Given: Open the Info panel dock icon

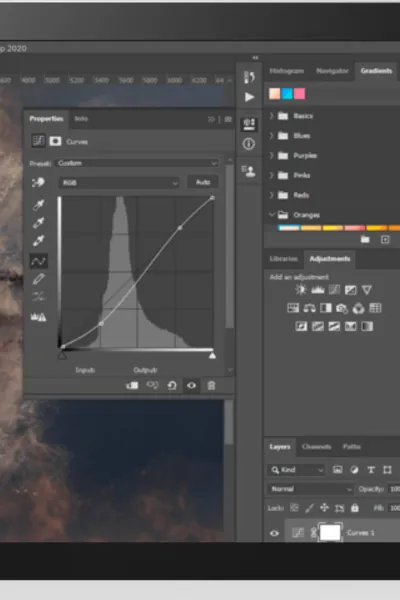Looking at the screenshot, I should coord(249,144).
